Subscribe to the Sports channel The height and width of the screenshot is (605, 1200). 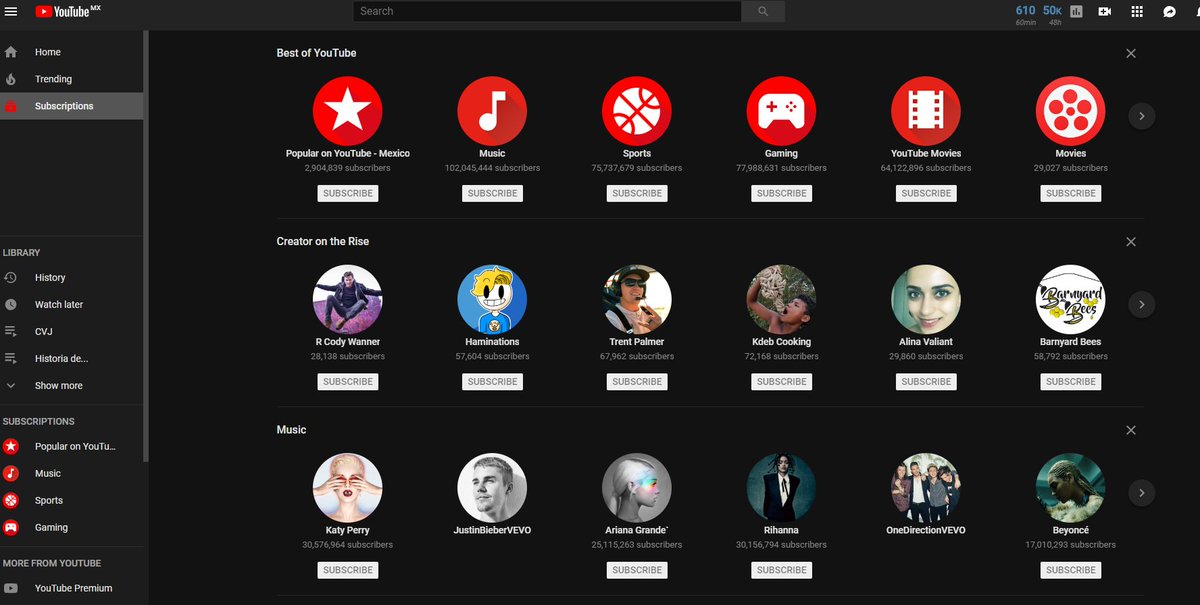(x=637, y=193)
